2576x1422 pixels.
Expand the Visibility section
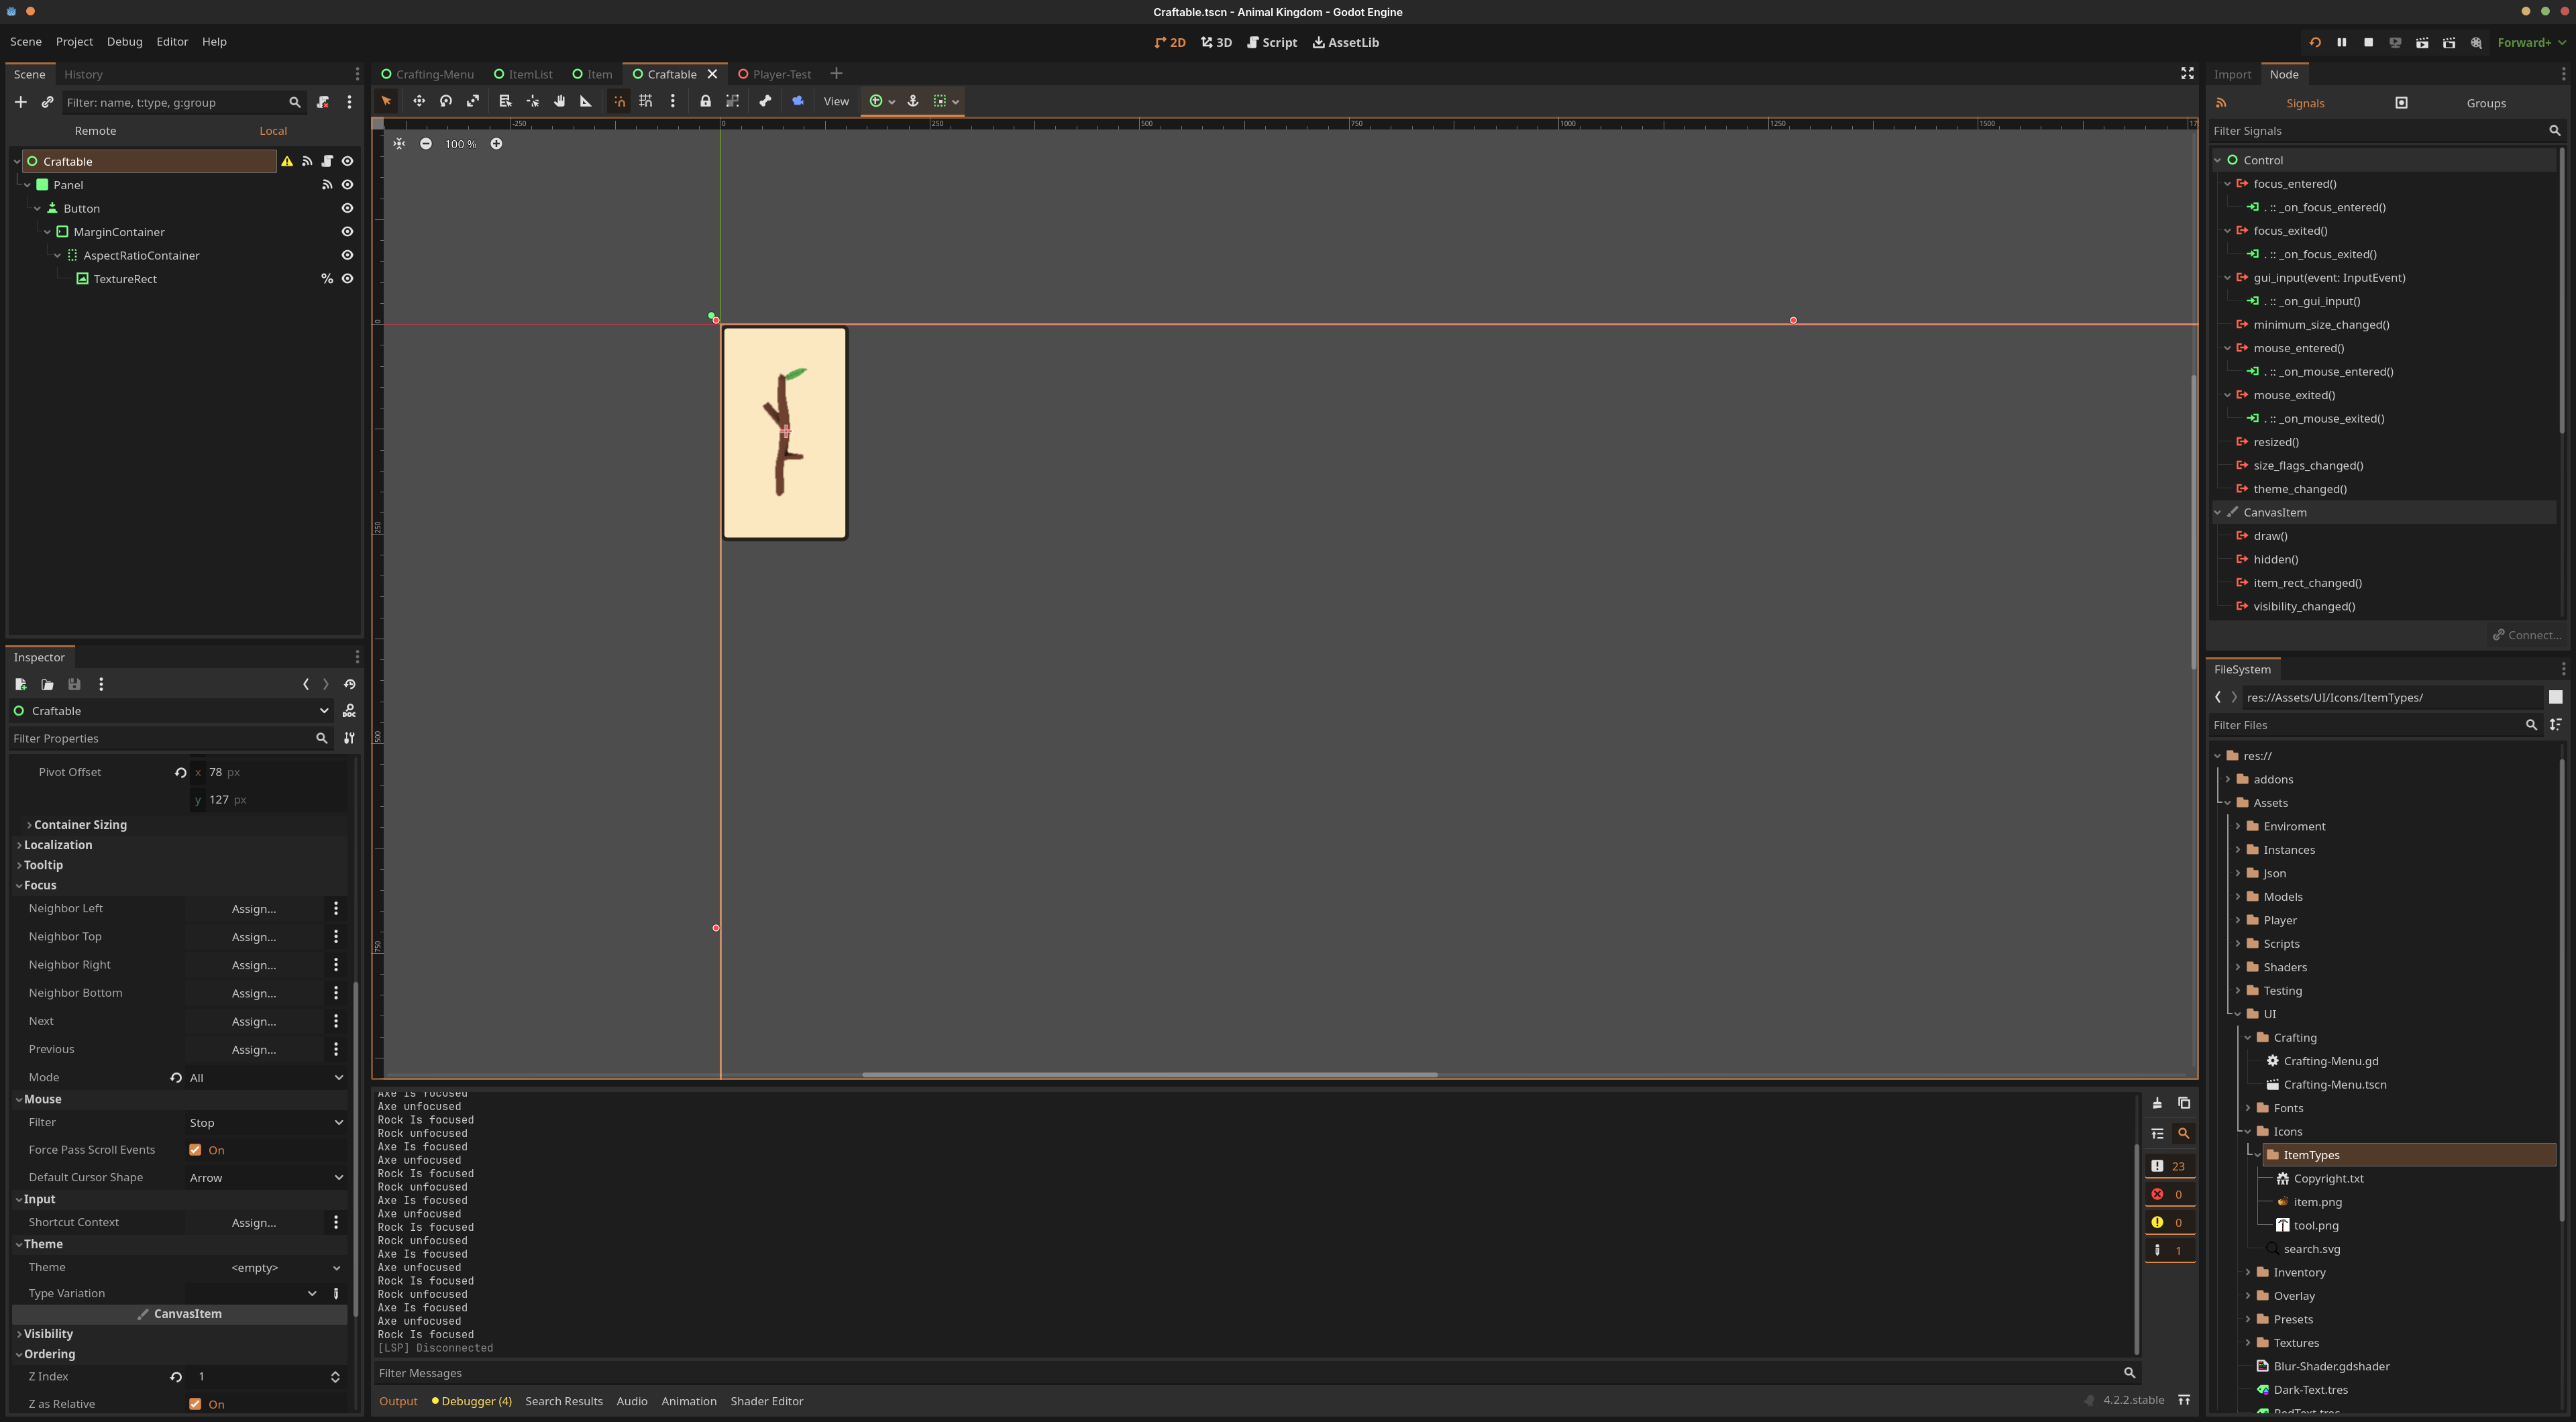click(48, 1334)
